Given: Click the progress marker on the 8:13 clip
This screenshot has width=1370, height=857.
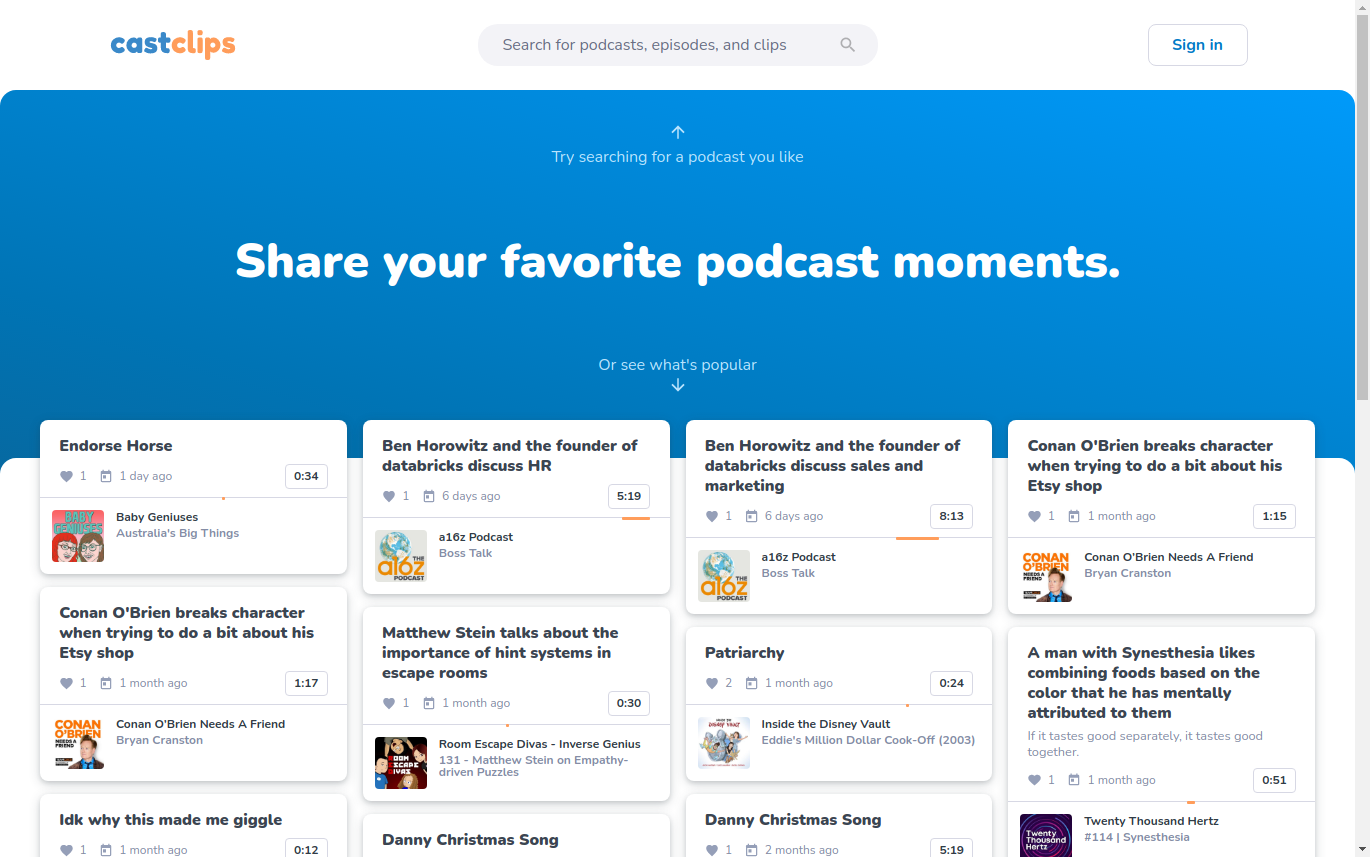Looking at the screenshot, I should tap(917, 538).
